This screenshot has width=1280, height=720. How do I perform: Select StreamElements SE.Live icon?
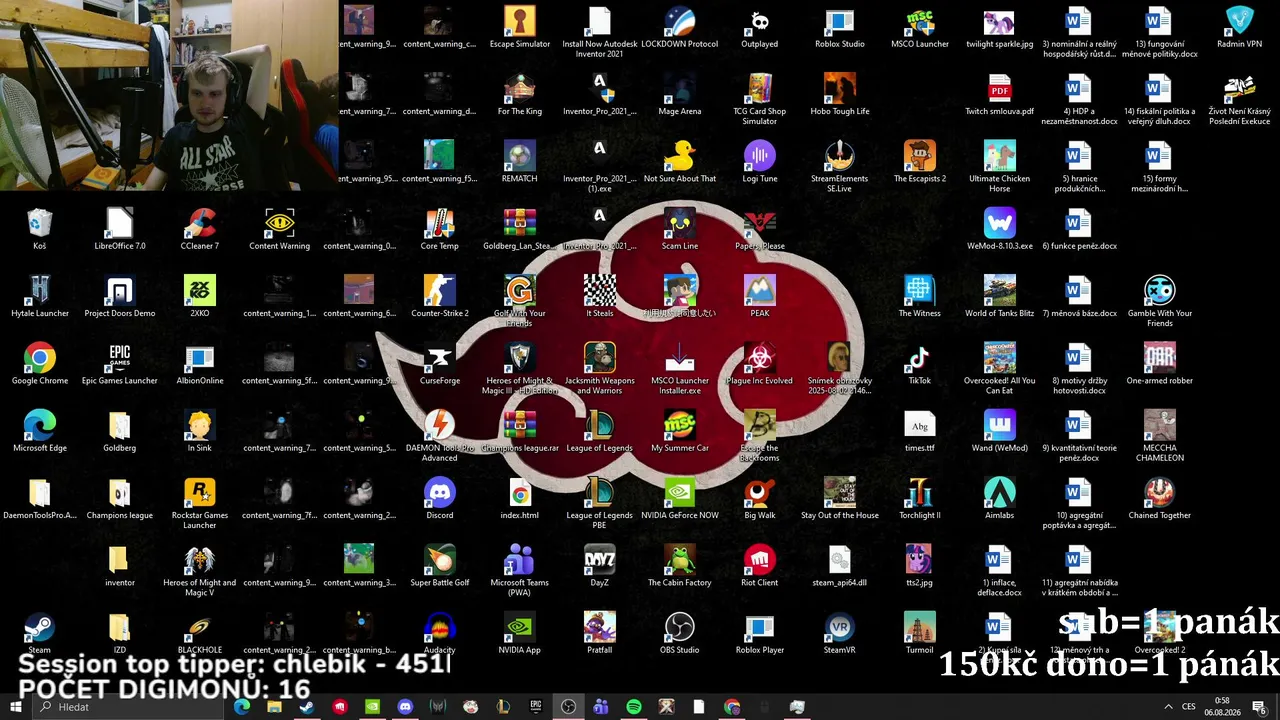[840, 156]
